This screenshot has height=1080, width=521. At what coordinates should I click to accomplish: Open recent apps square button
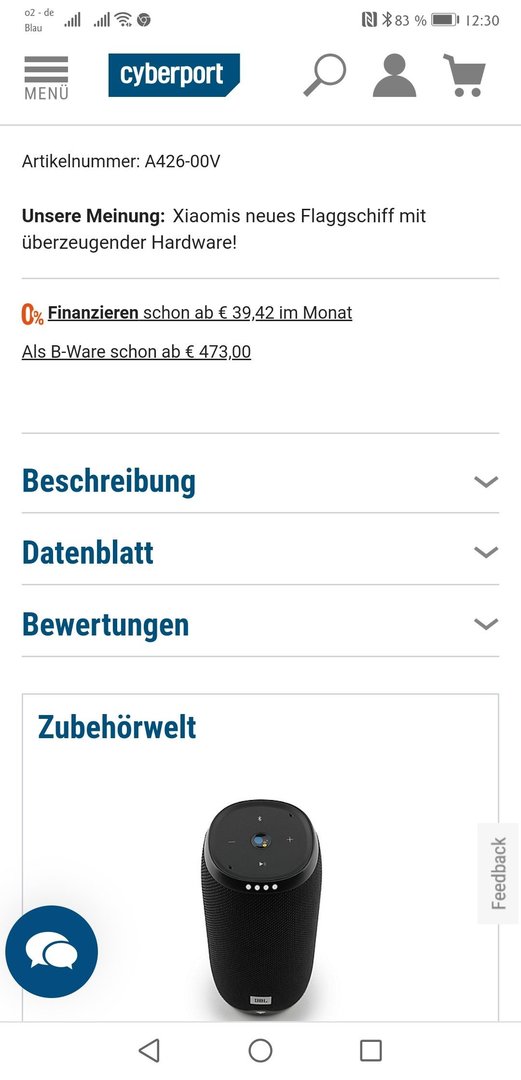371,1050
